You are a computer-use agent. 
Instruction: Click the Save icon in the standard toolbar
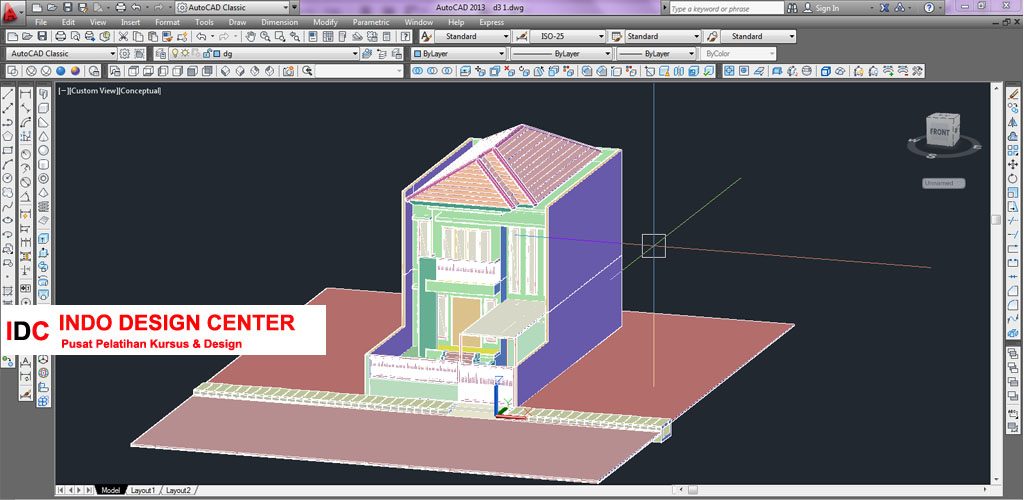pos(42,37)
